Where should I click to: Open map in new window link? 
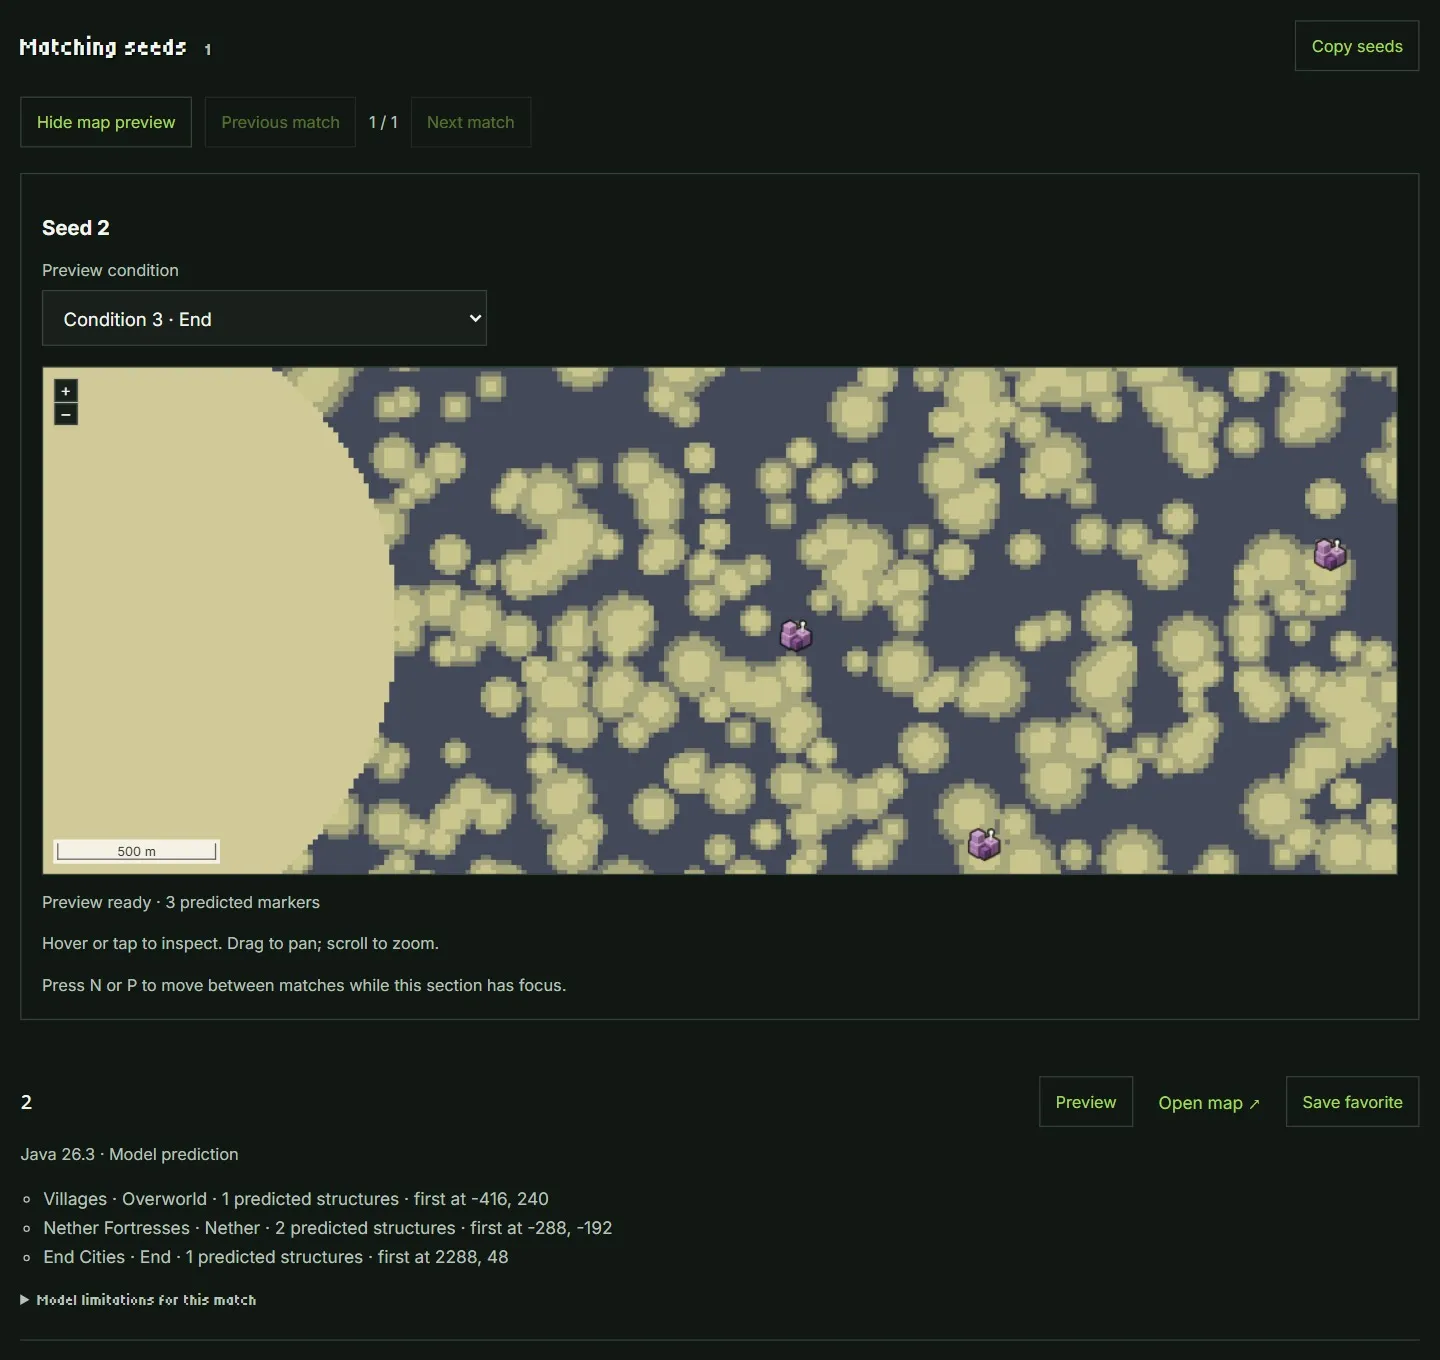pos(1209,1102)
